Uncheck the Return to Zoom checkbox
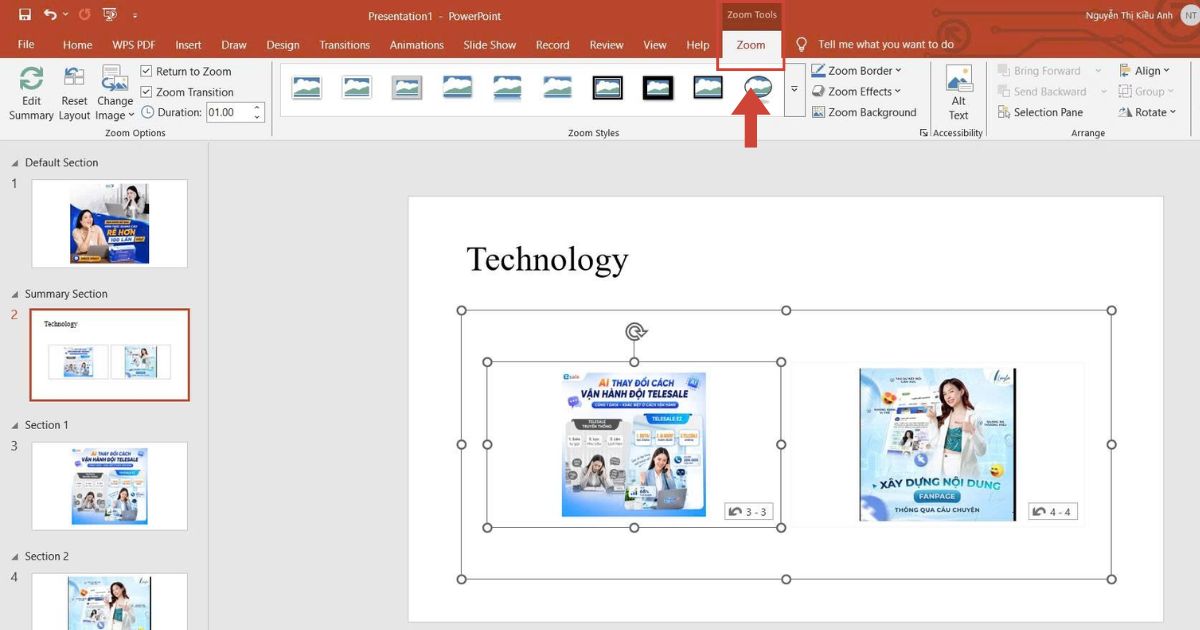The height and width of the screenshot is (630, 1200). 147,71
